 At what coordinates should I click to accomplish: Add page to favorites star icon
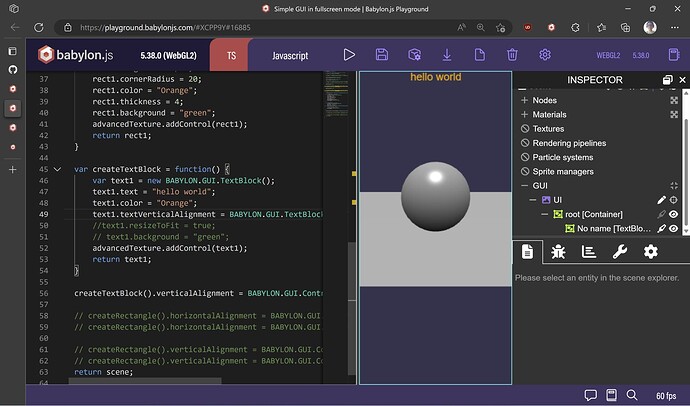tap(500, 28)
